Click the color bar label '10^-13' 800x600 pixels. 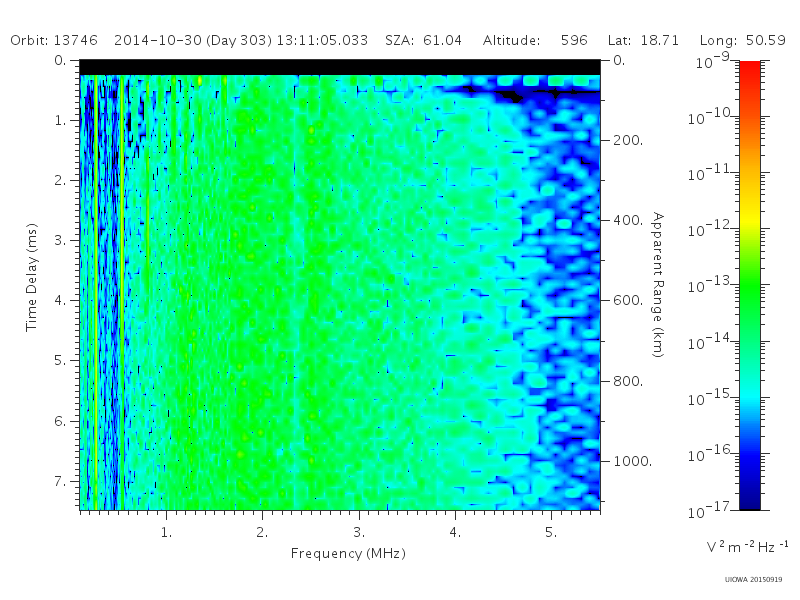711,284
